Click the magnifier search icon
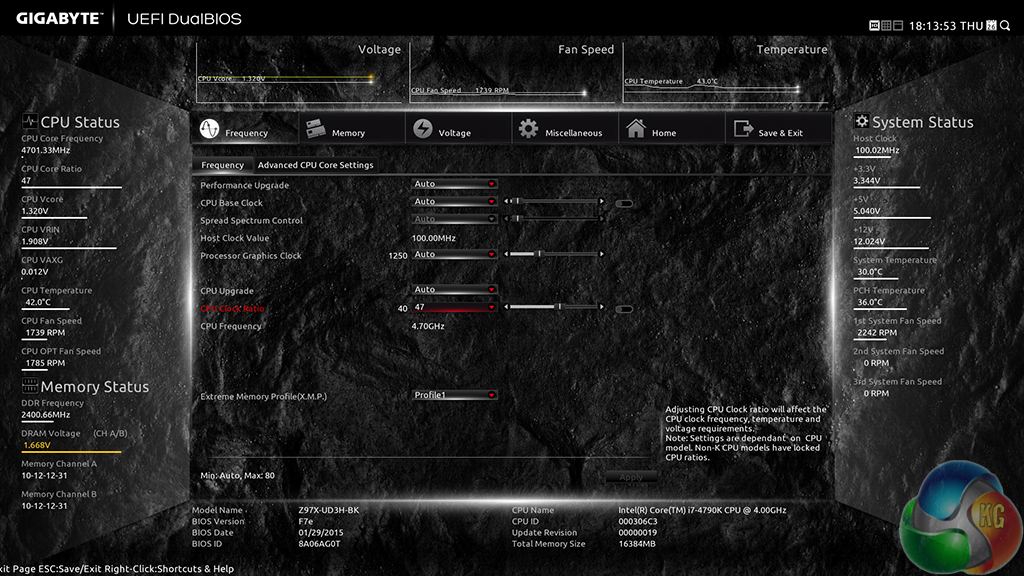The width and height of the screenshot is (1024, 576). click(x=1005, y=25)
